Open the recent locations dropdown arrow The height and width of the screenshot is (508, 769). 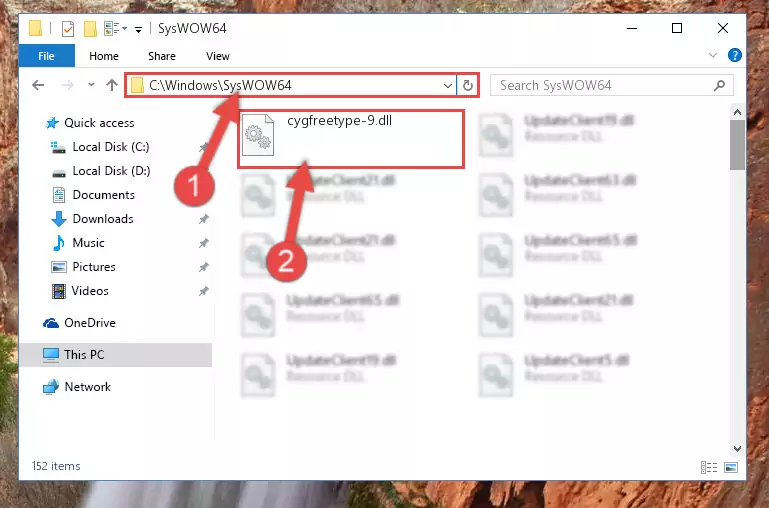pyautogui.click(x=91, y=85)
